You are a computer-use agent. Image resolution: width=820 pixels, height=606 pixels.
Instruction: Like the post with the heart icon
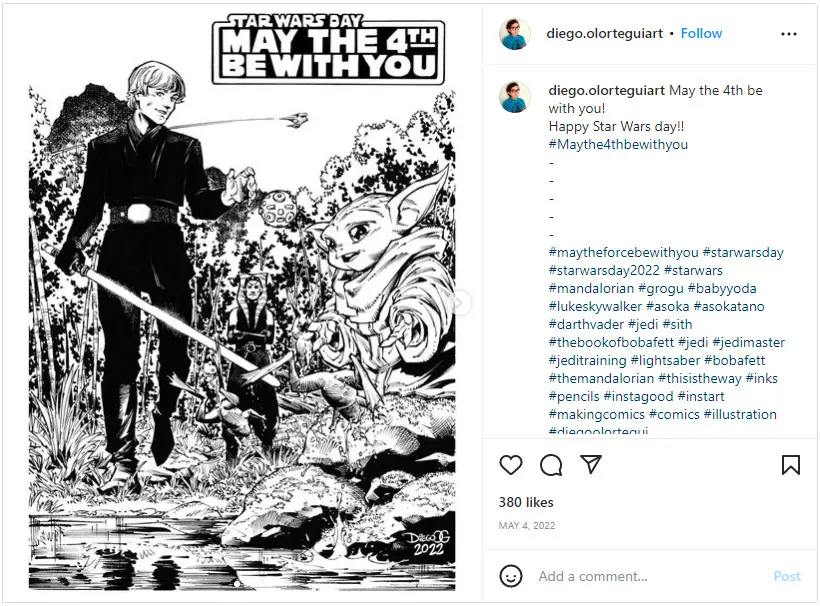511,465
